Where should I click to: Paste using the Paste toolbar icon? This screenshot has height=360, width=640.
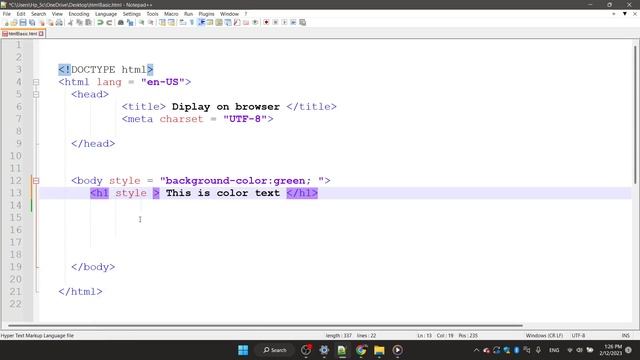(x=88, y=22)
